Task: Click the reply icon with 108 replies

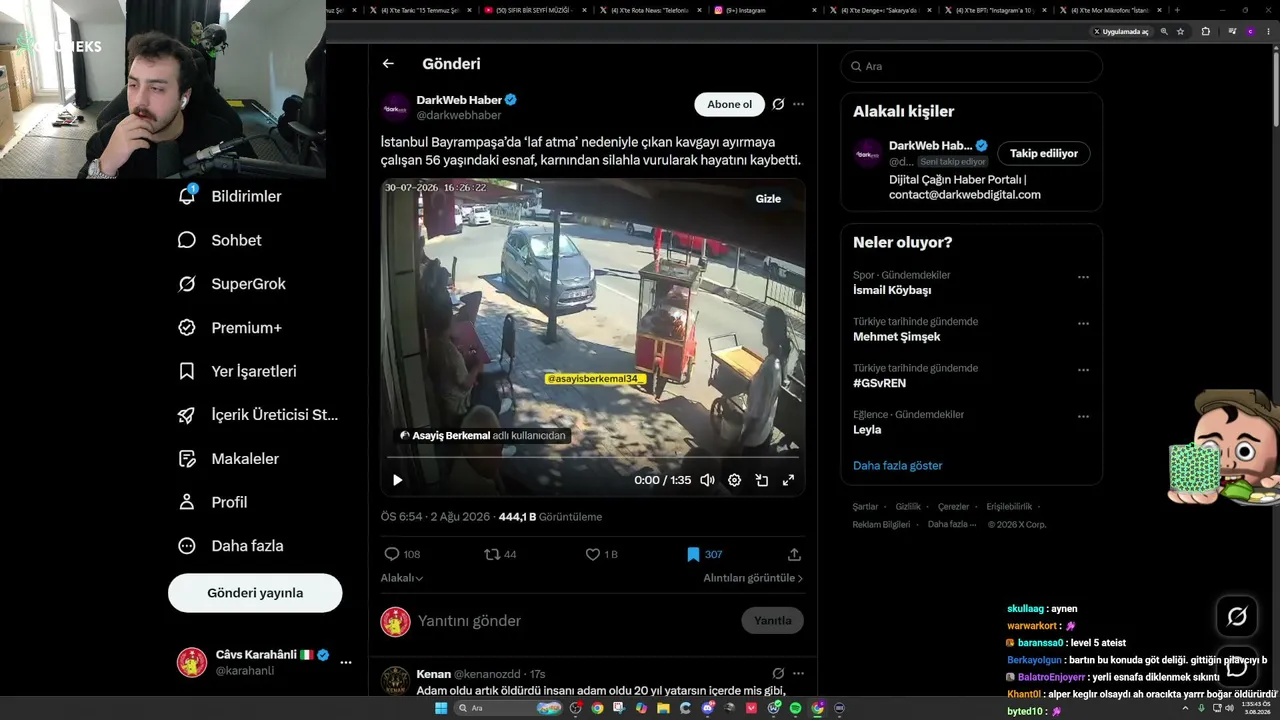Action: [x=392, y=554]
